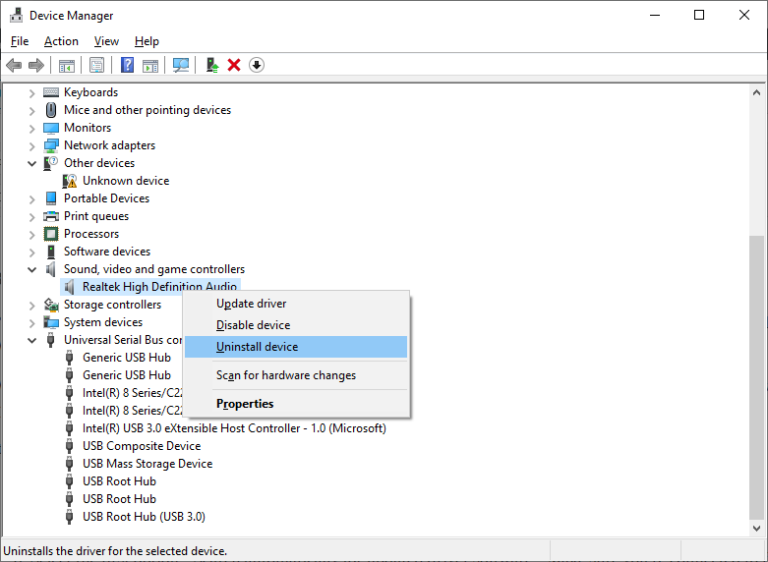Select the Unknown device entry
The width and height of the screenshot is (768, 562).
(x=126, y=181)
